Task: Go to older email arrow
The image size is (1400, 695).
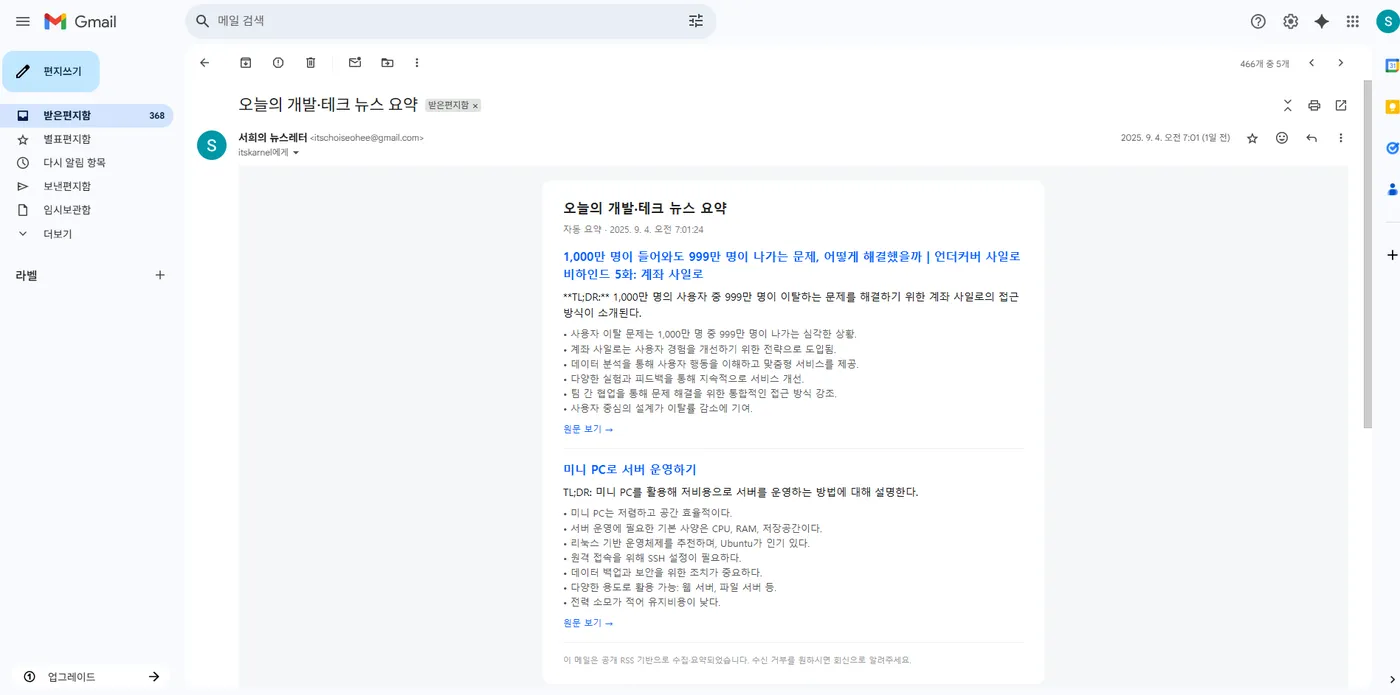Action: click(x=1341, y=62)
